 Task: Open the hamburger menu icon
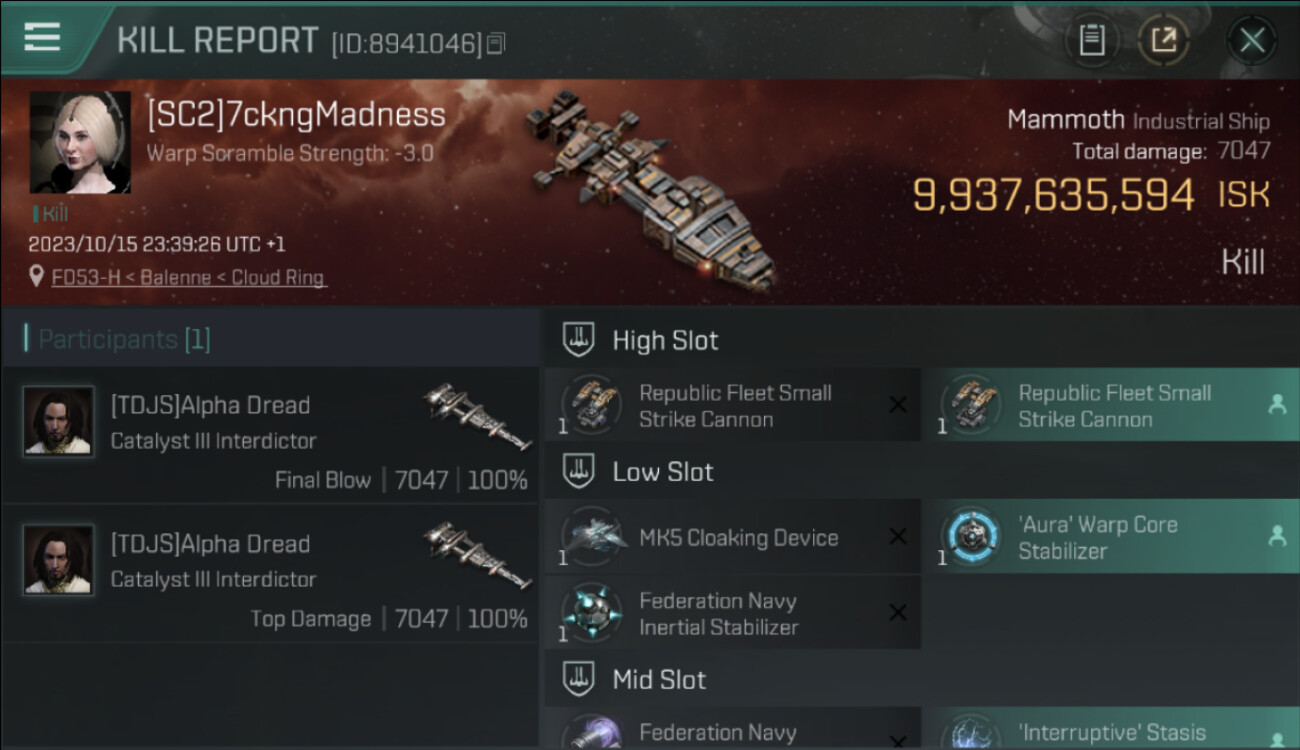point(42,37)
